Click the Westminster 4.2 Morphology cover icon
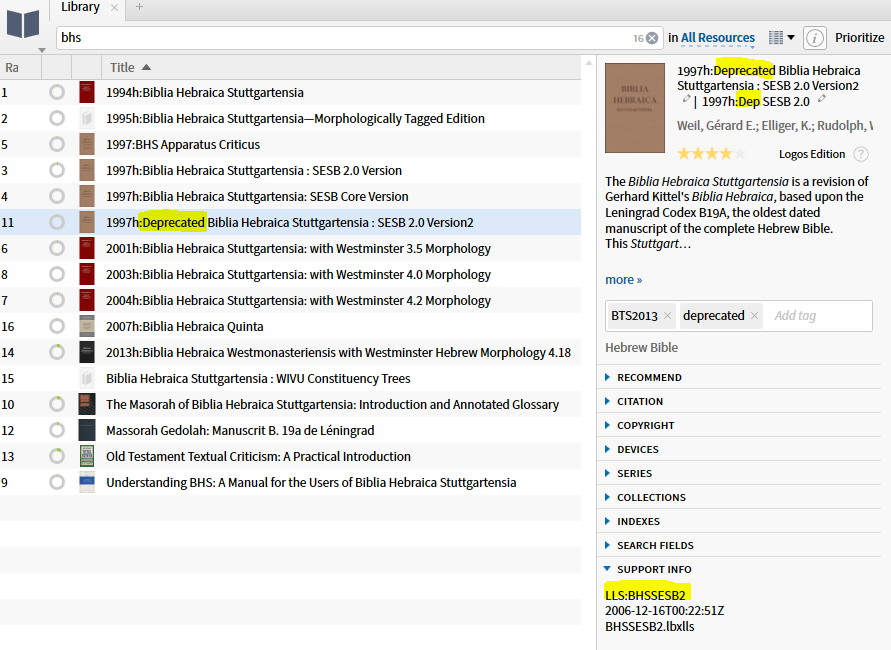This screenshot has height=650, width=891. pyautogui.click(x=87, y=300)
